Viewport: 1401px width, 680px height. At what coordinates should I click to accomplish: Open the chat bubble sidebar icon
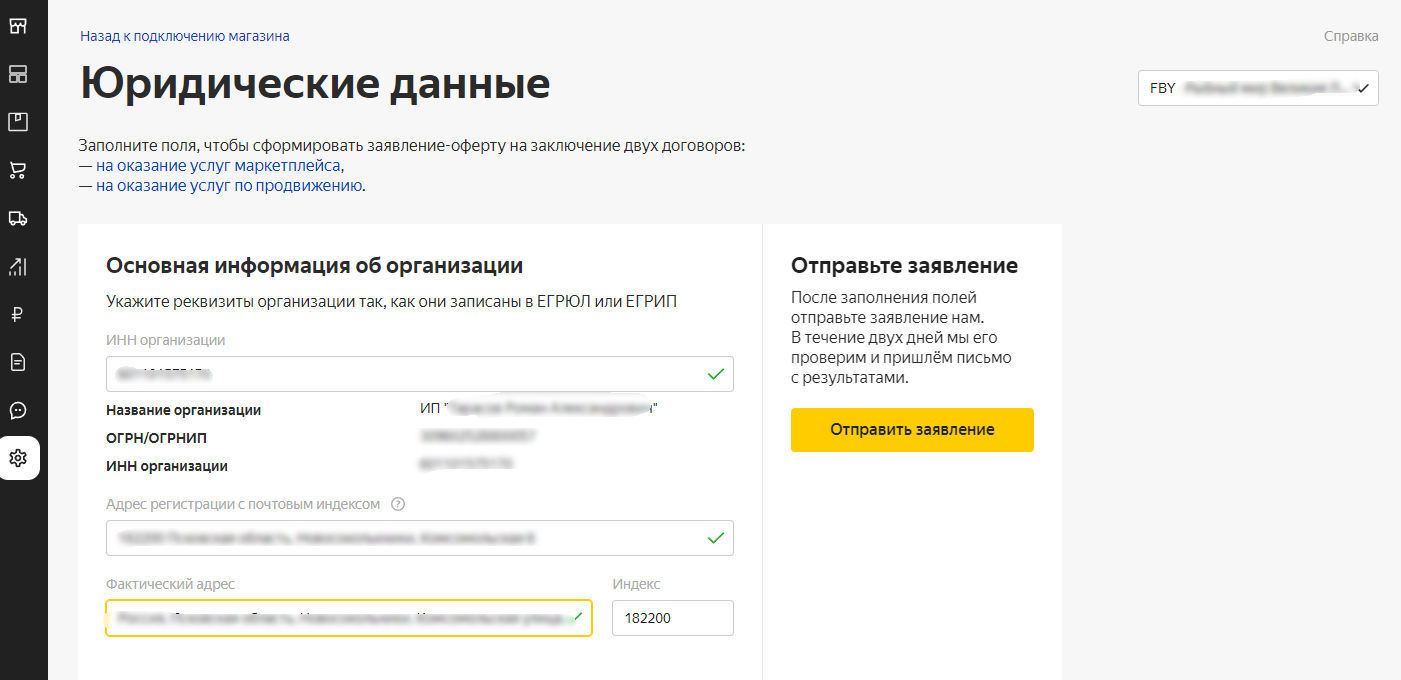(18, 410)
